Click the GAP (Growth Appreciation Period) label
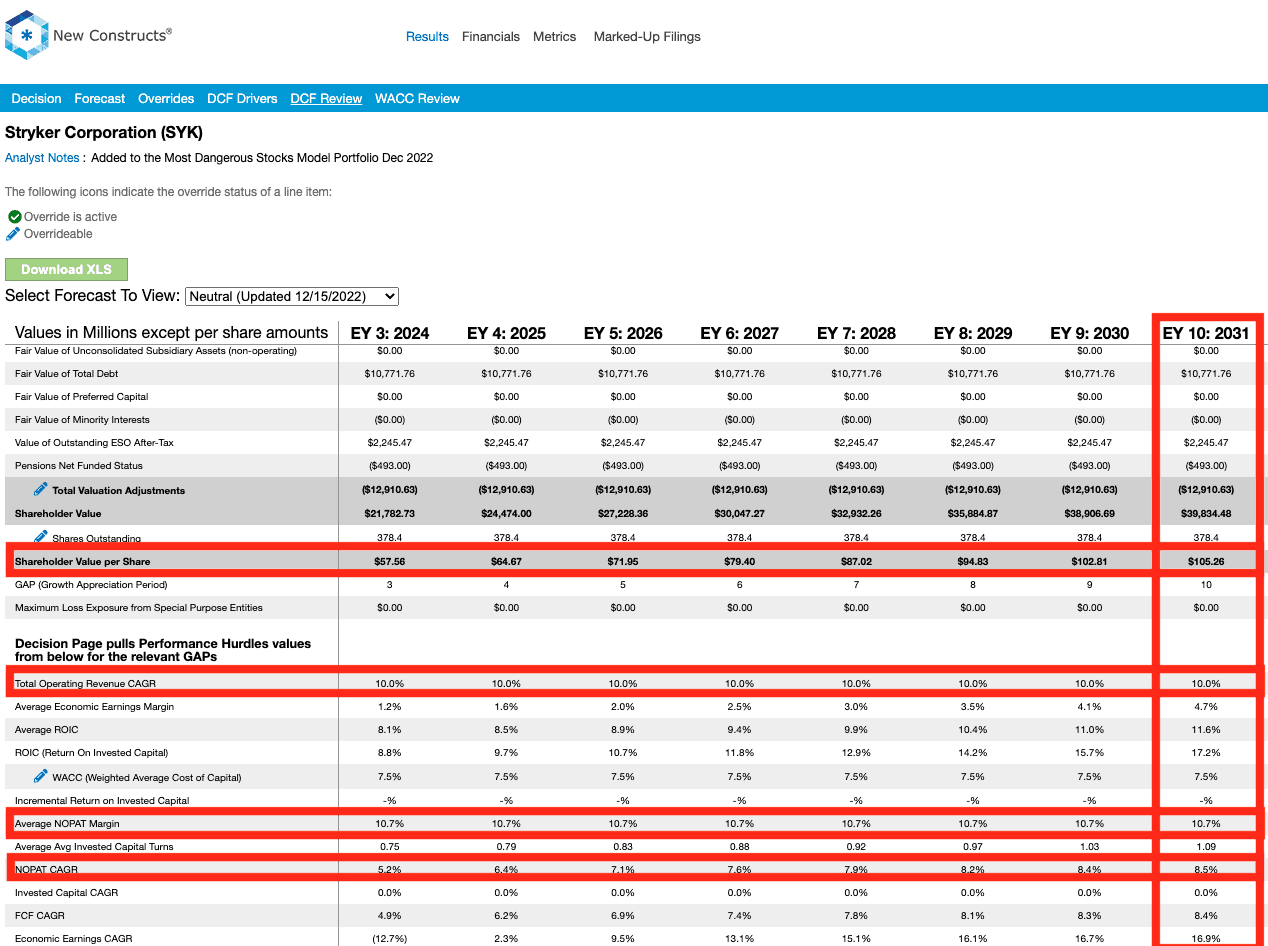This screenshot has height=946, width=1268. pos(91,584)
